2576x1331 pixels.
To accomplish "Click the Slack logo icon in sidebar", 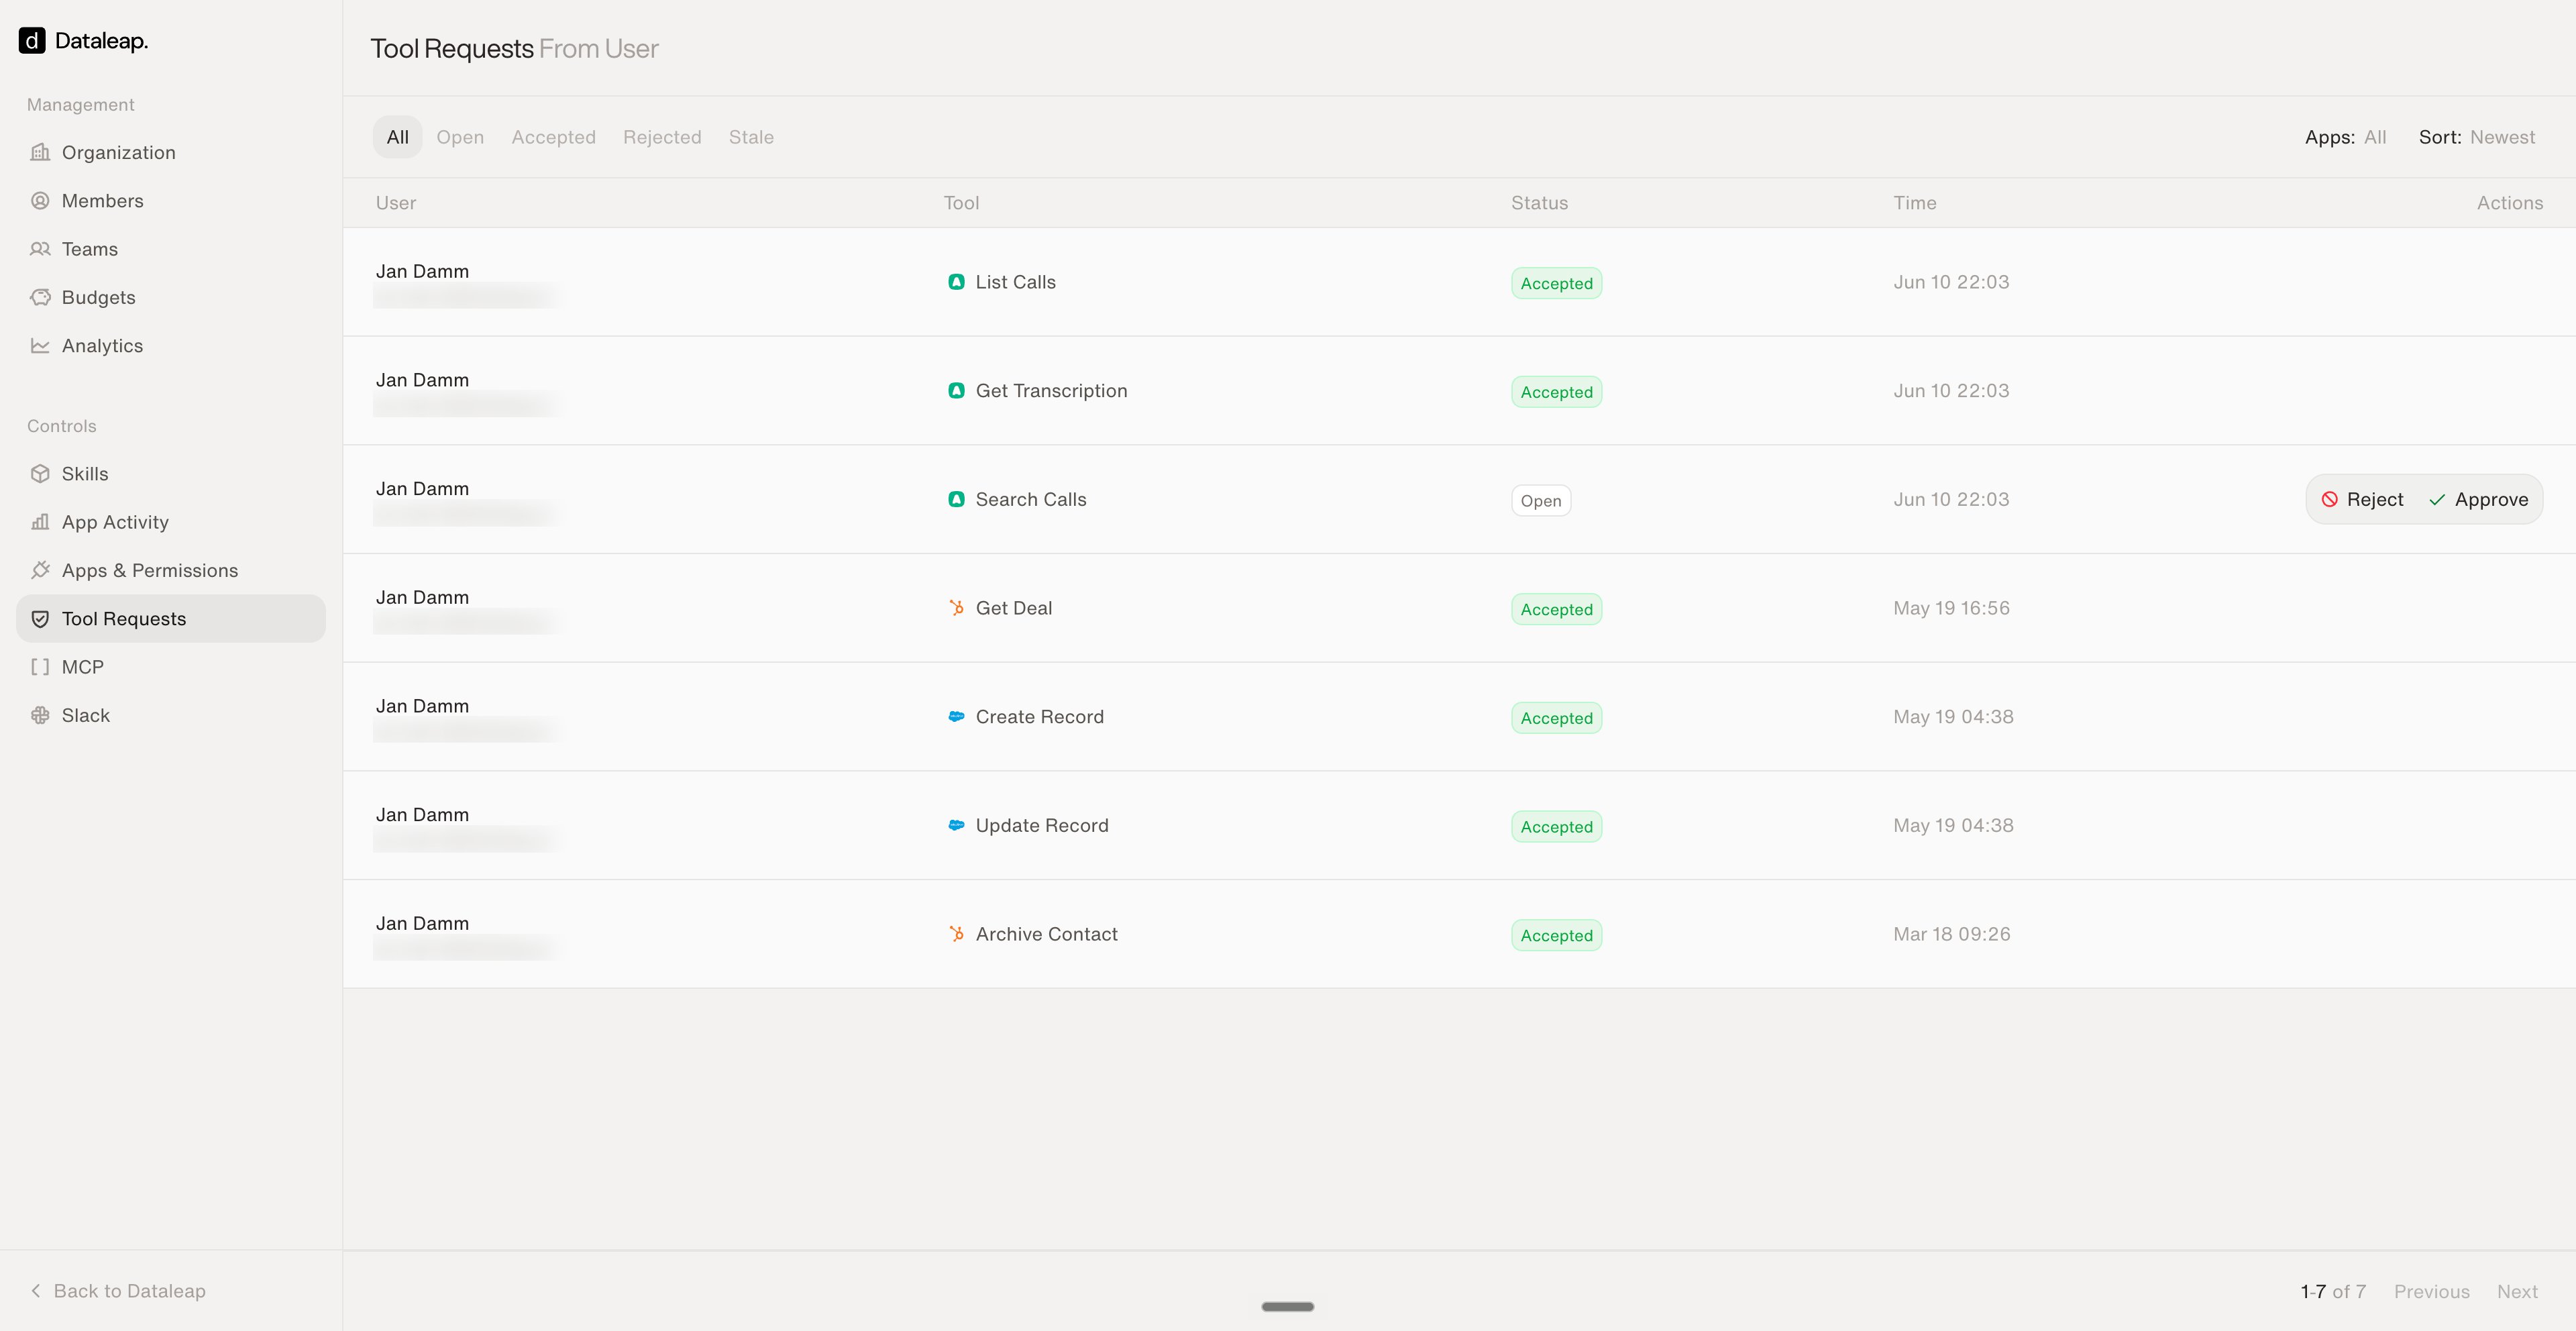I will [40, 715].
